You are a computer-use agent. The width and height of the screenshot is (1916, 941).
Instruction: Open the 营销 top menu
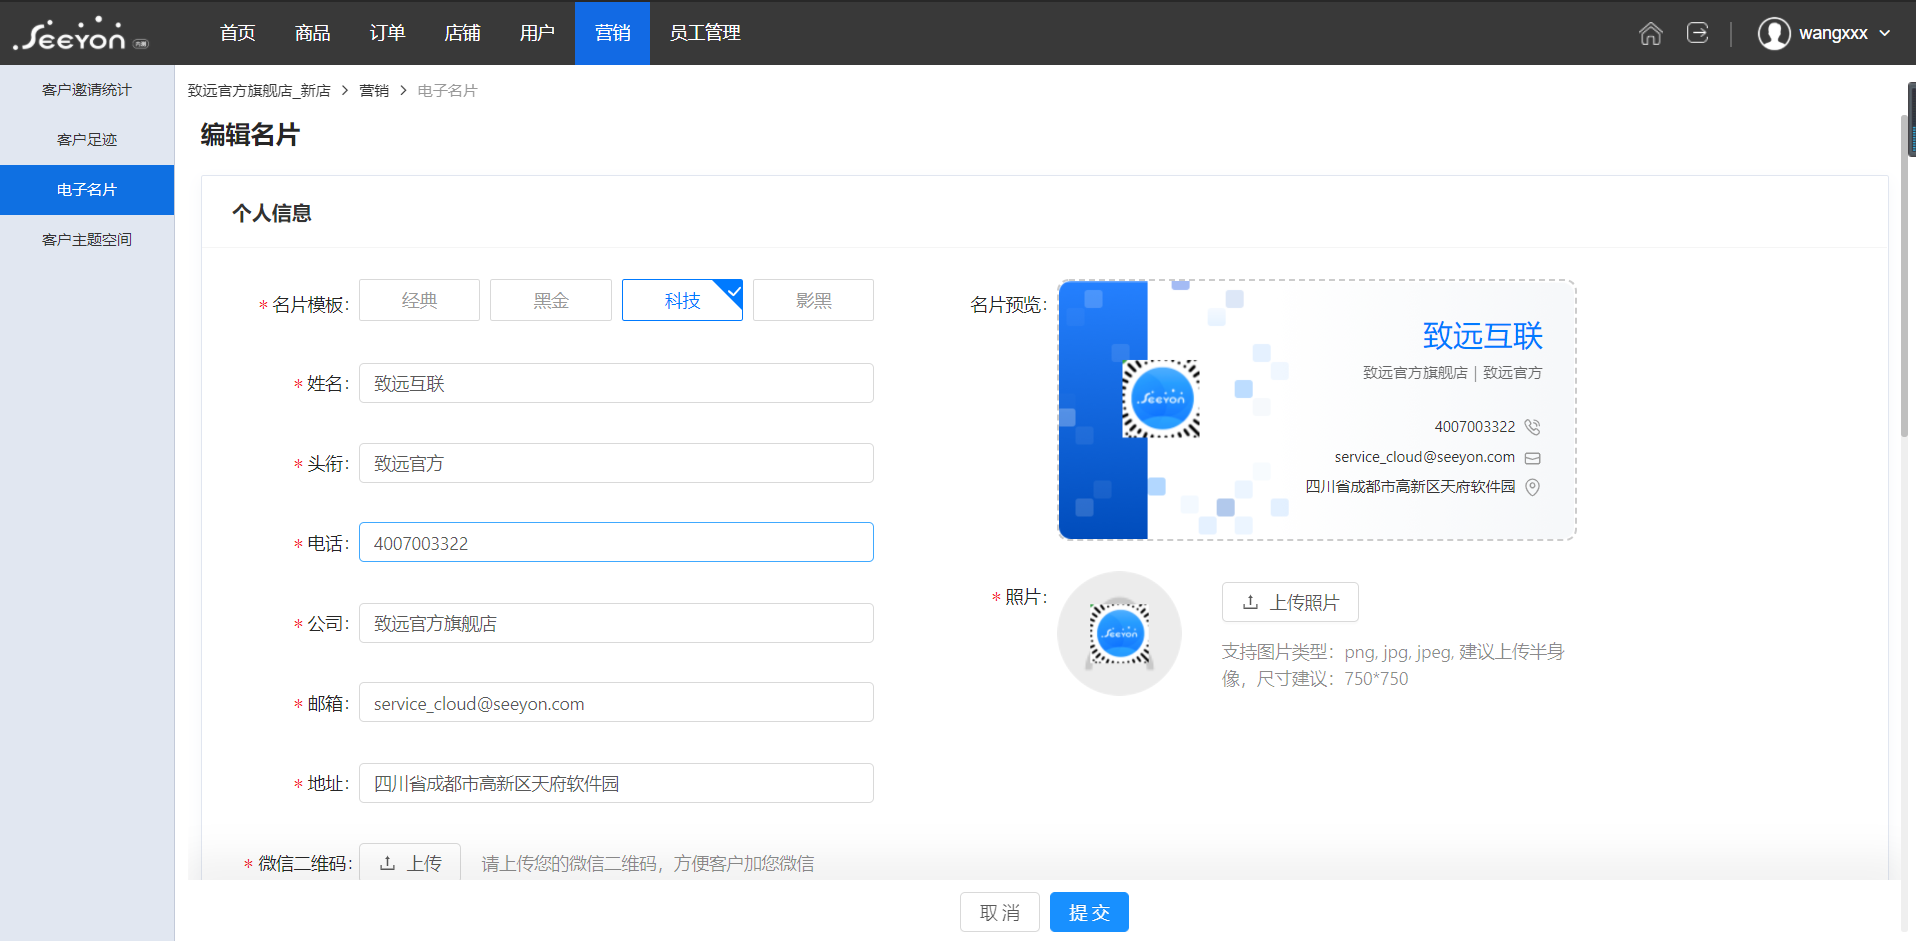(612, 33)
